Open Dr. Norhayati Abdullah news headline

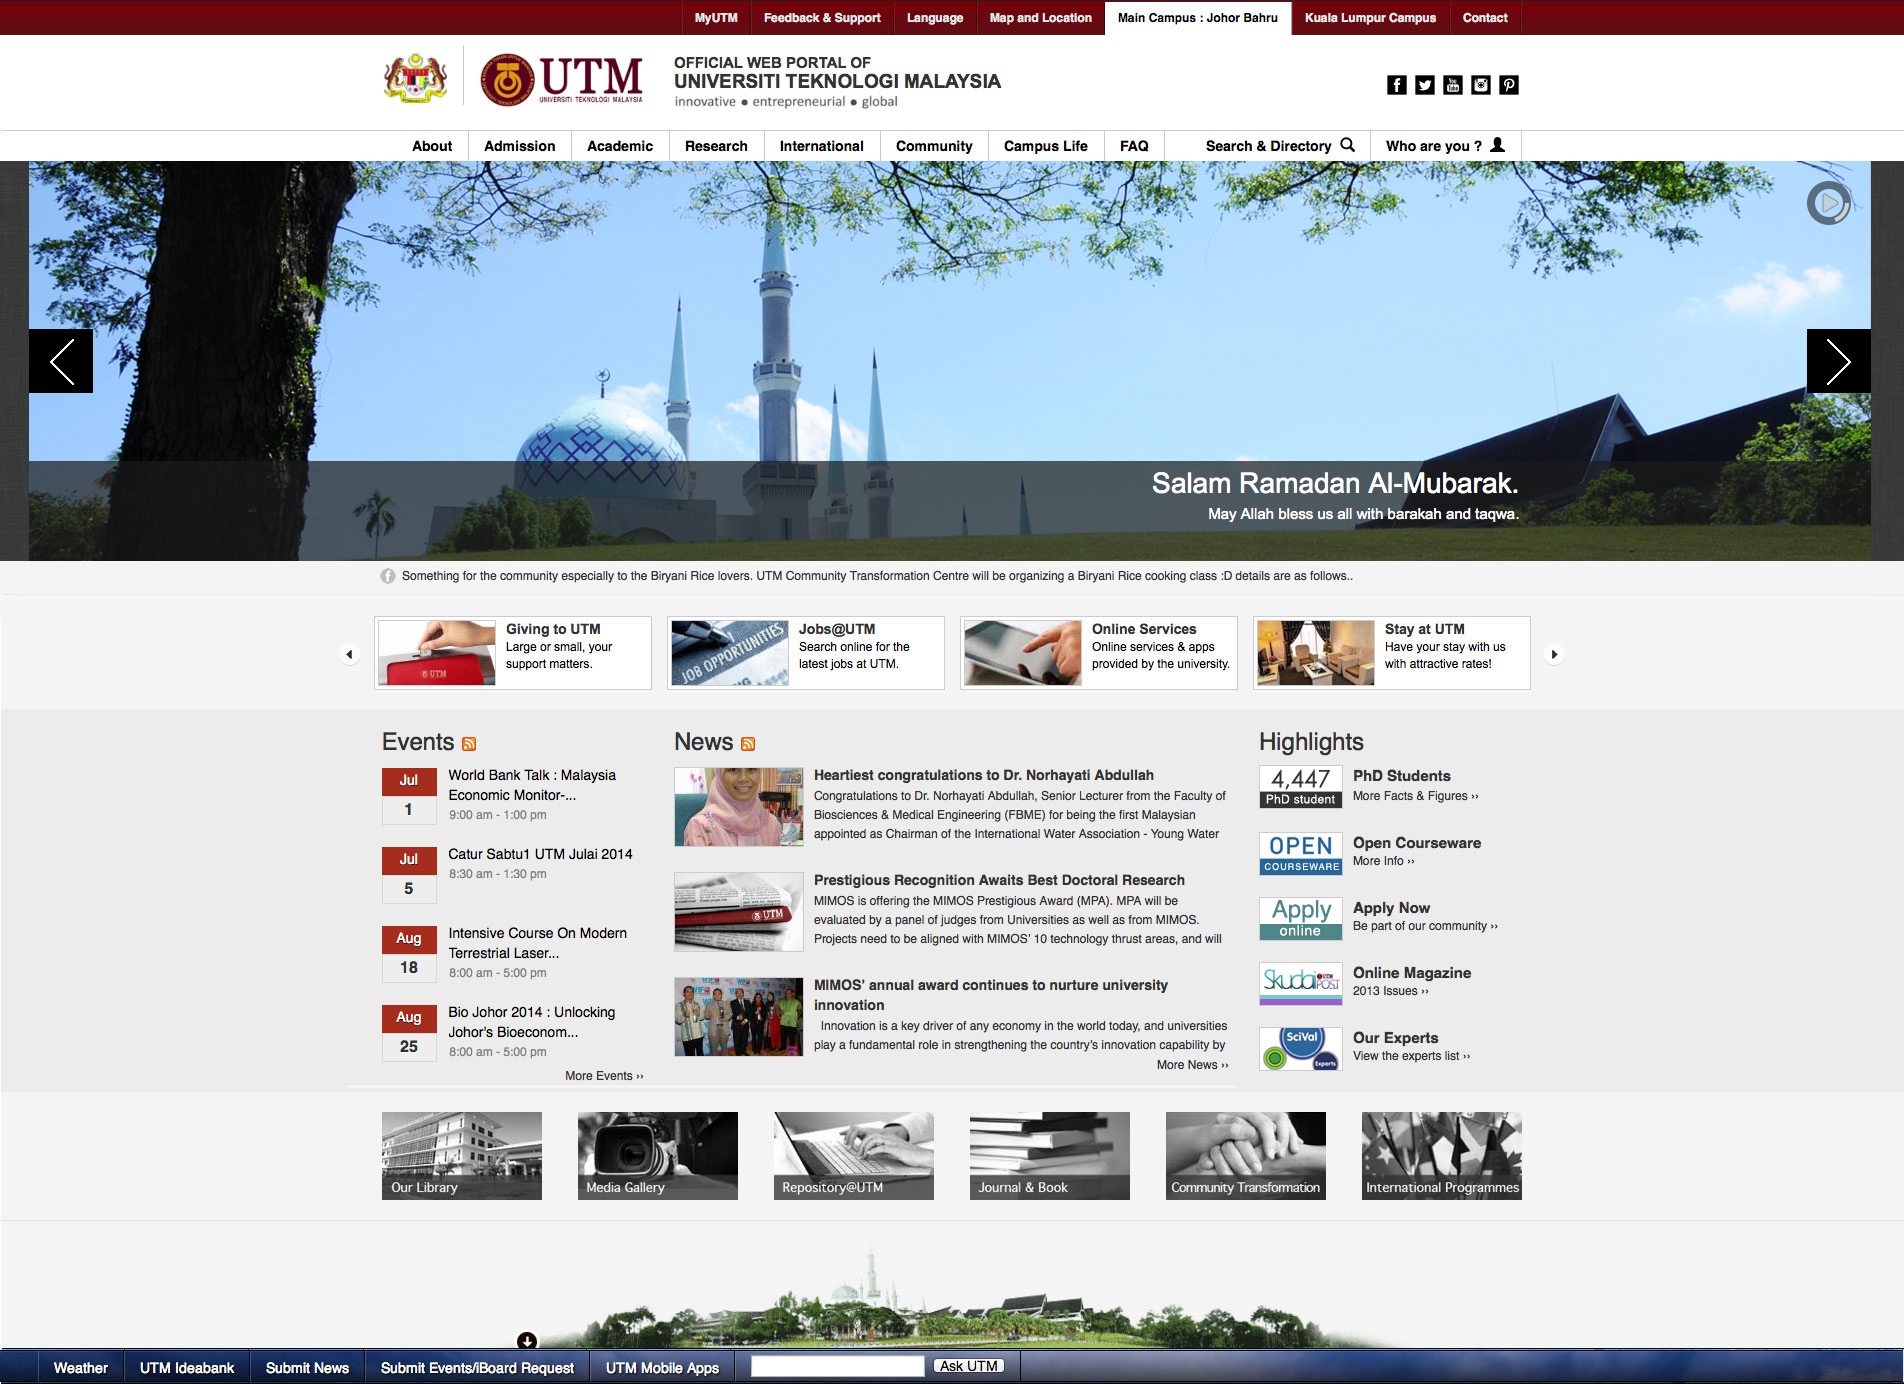click(984, 775)
